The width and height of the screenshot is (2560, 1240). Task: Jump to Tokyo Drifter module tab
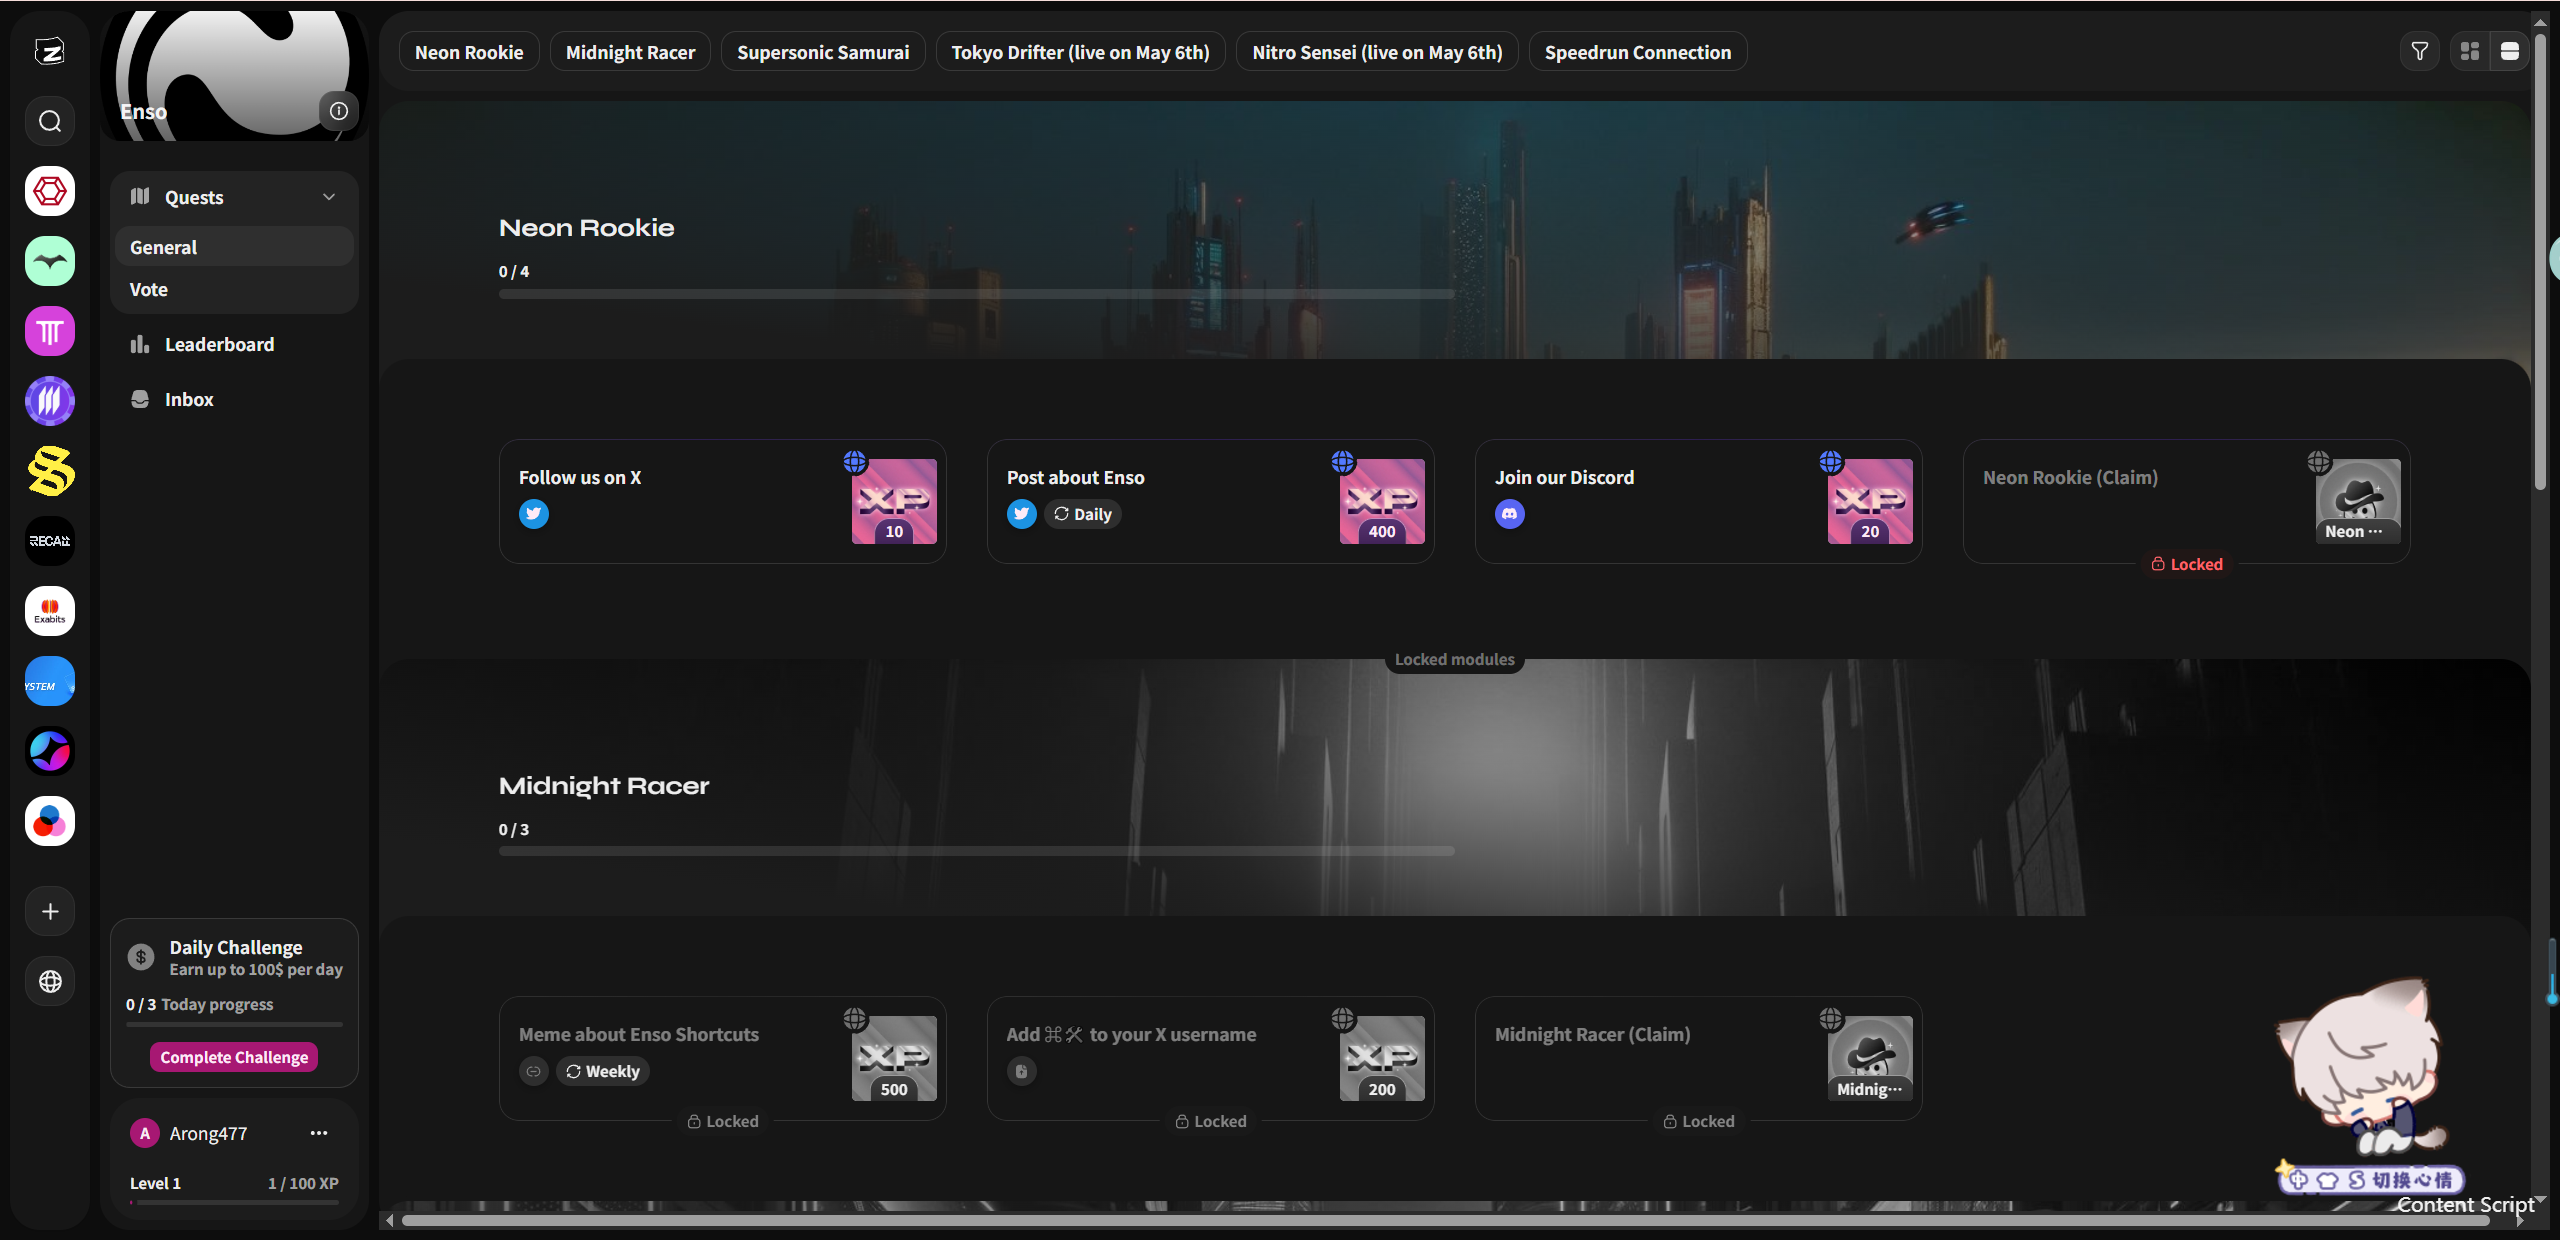1080,52
